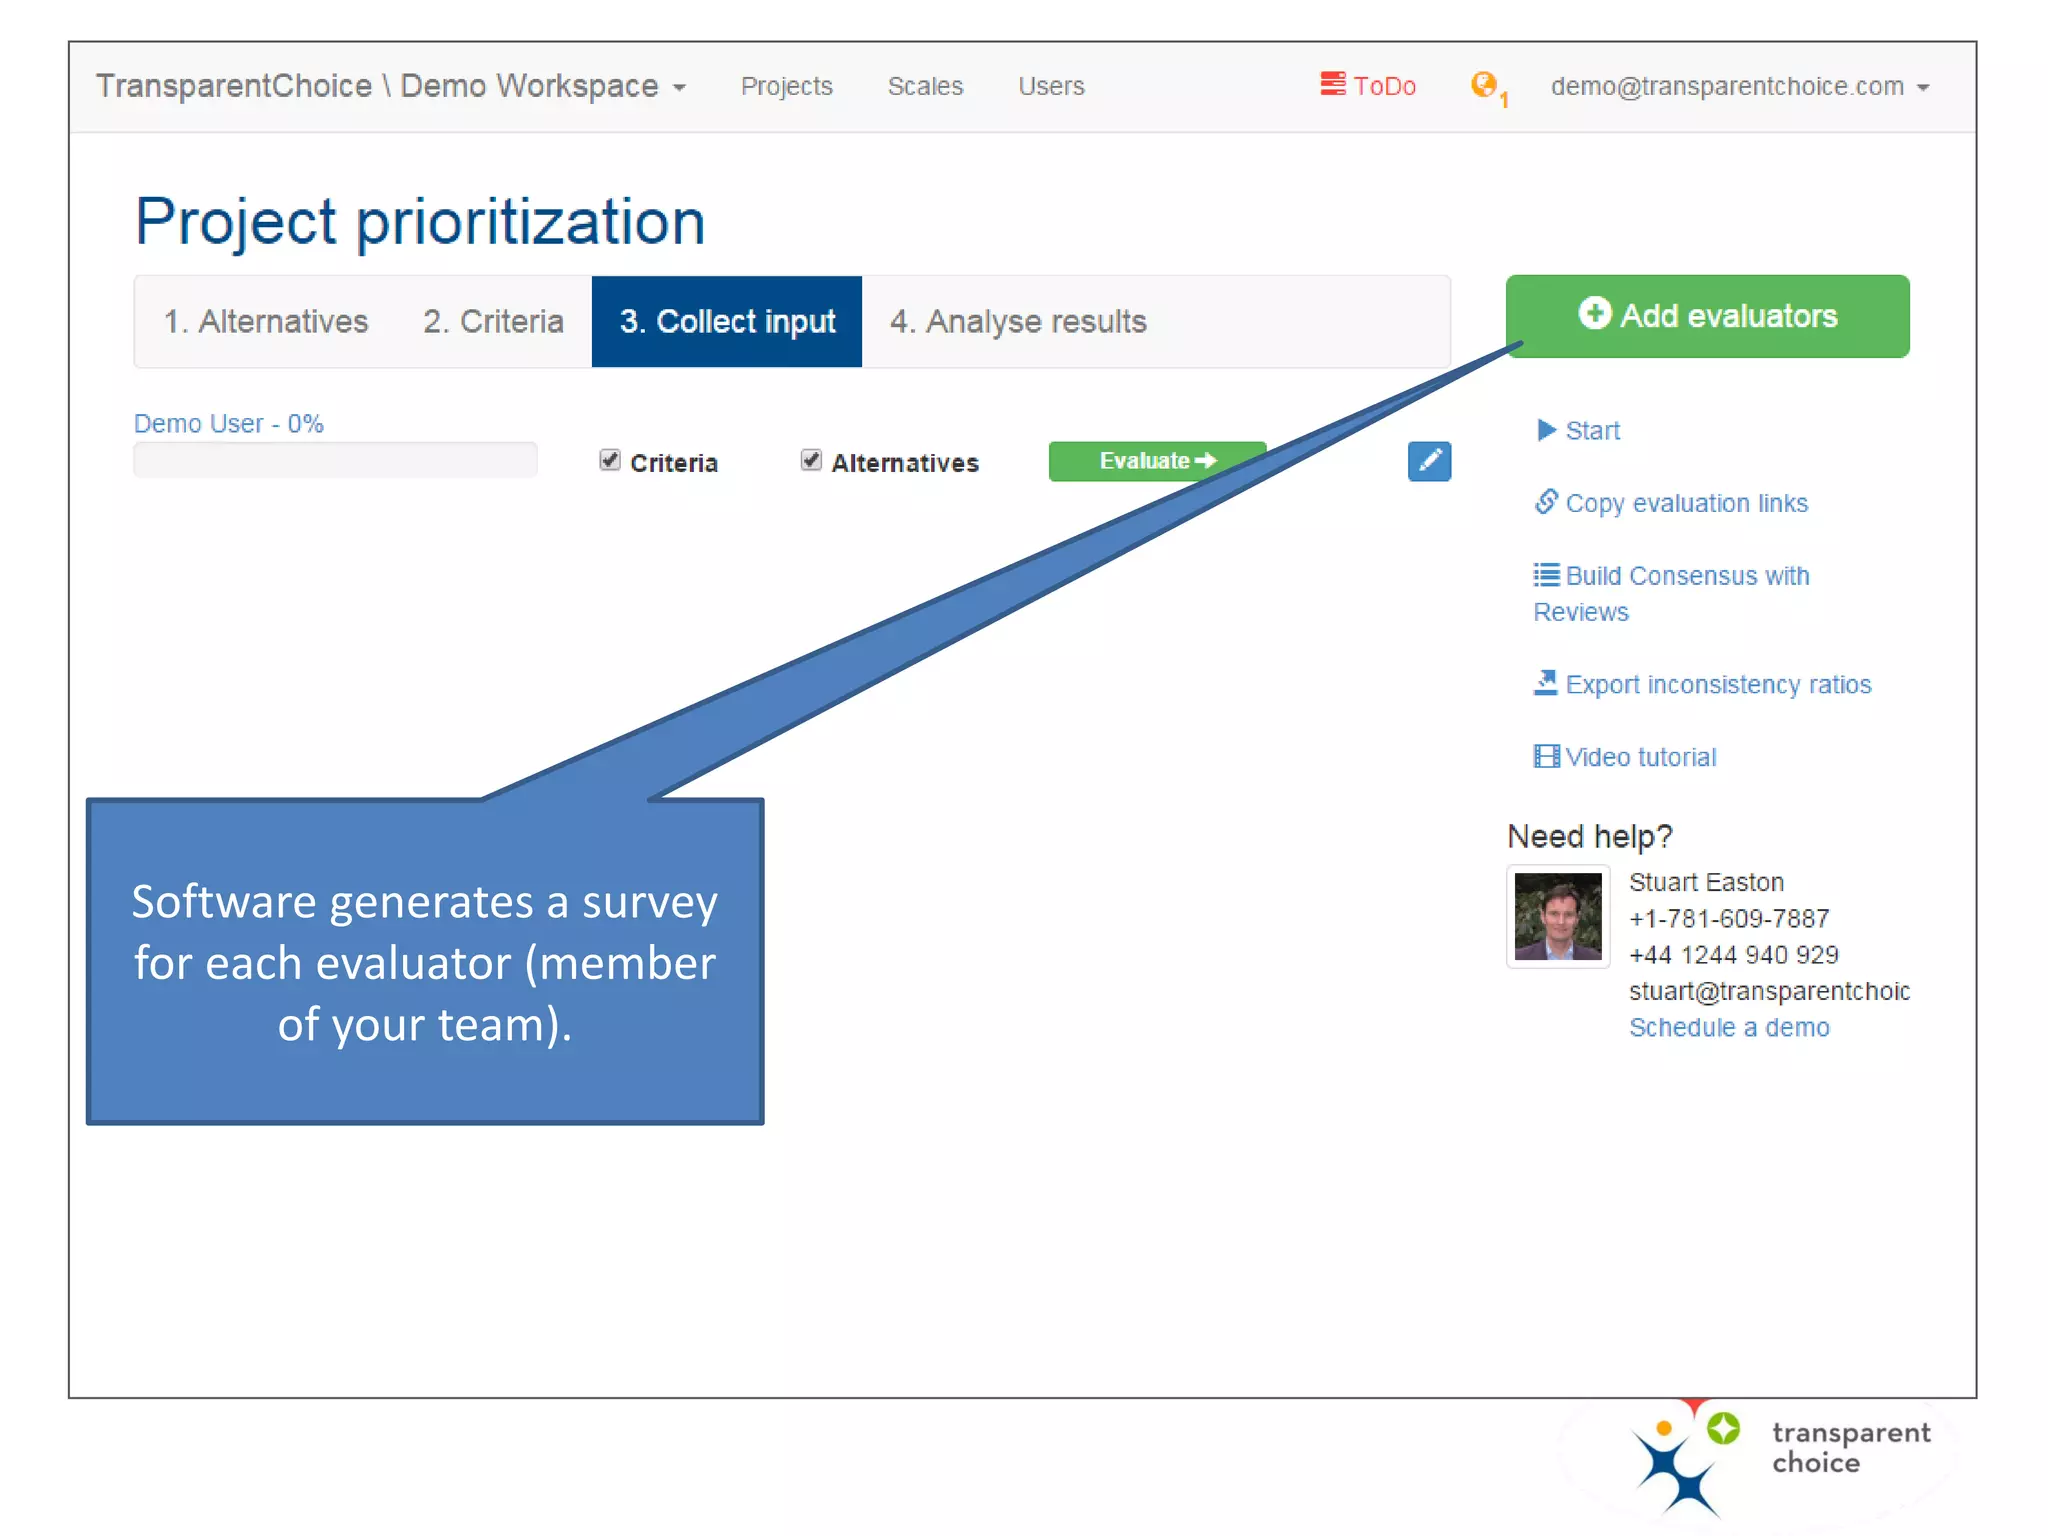
Task: Click the film strip video tutorial icon
Action: (x=1546, y=756)
